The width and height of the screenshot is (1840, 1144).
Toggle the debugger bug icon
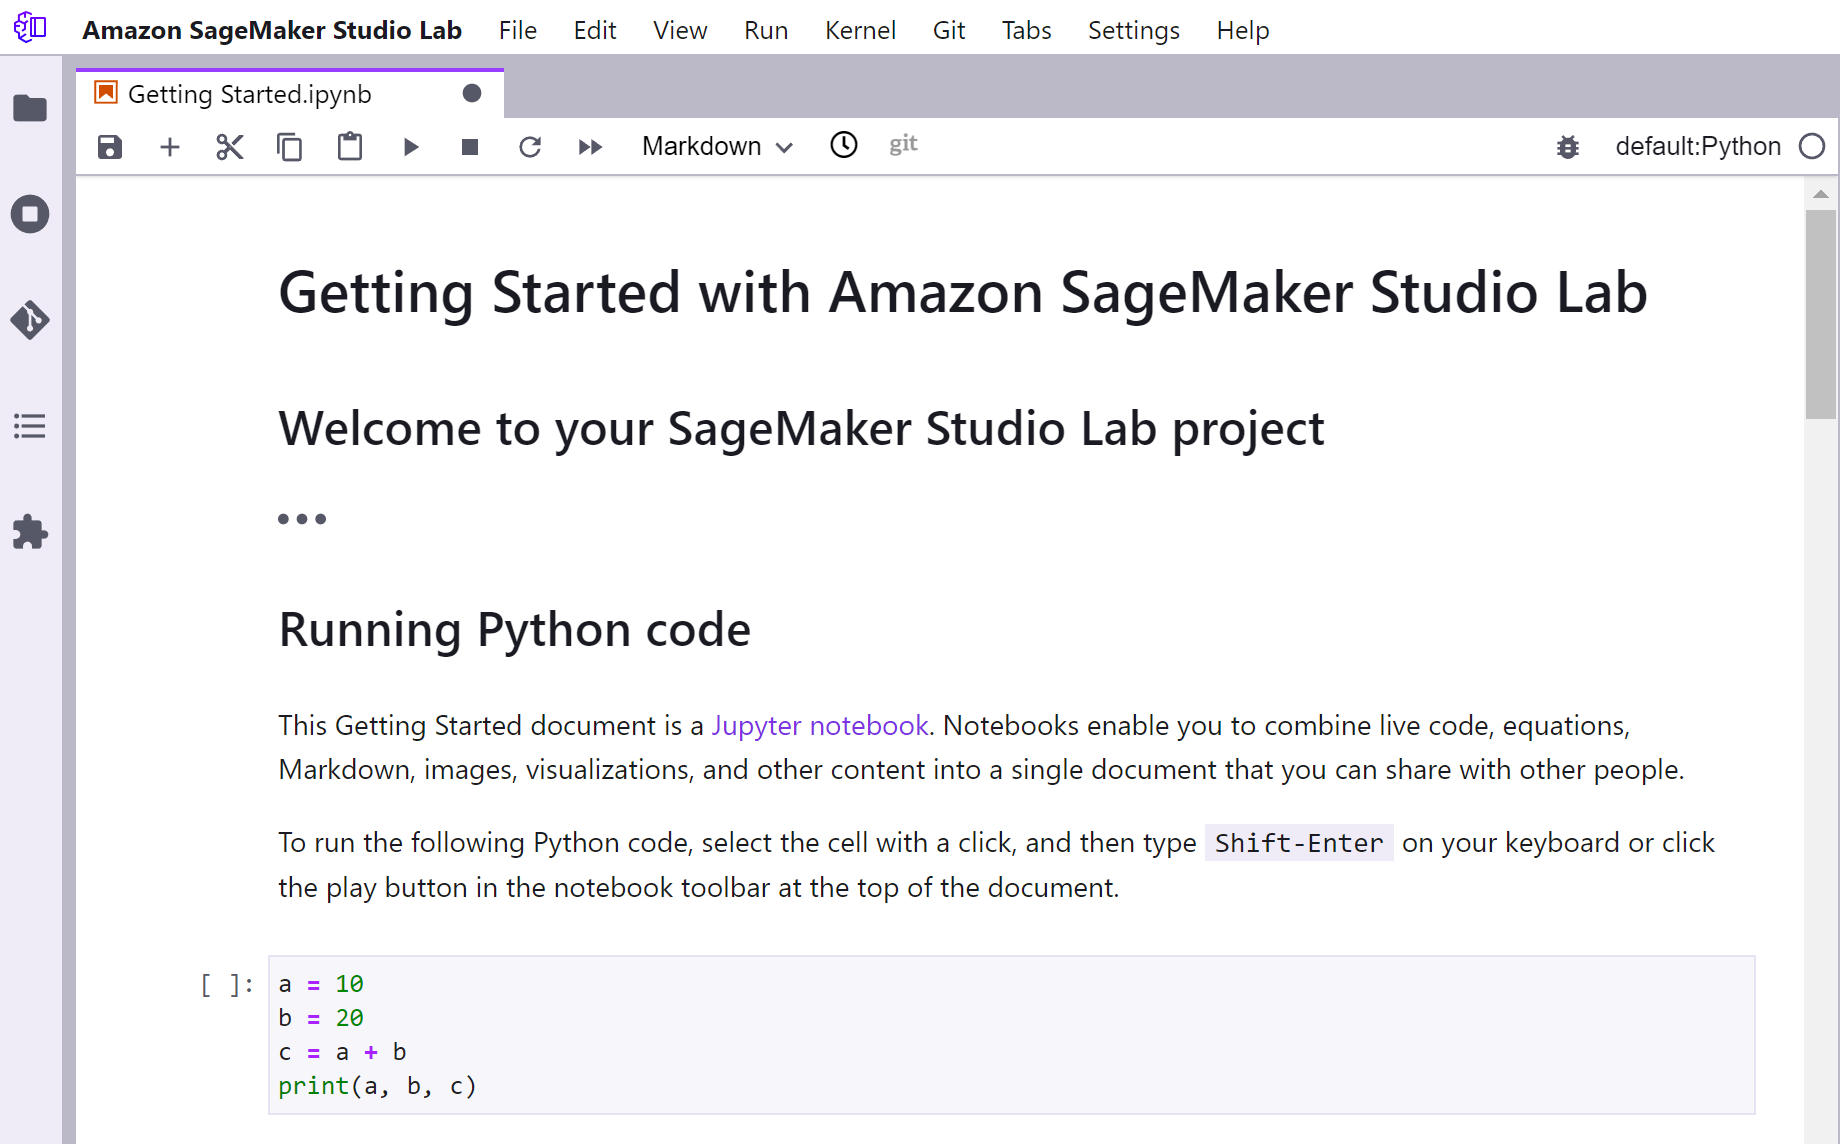point(1567,147)
